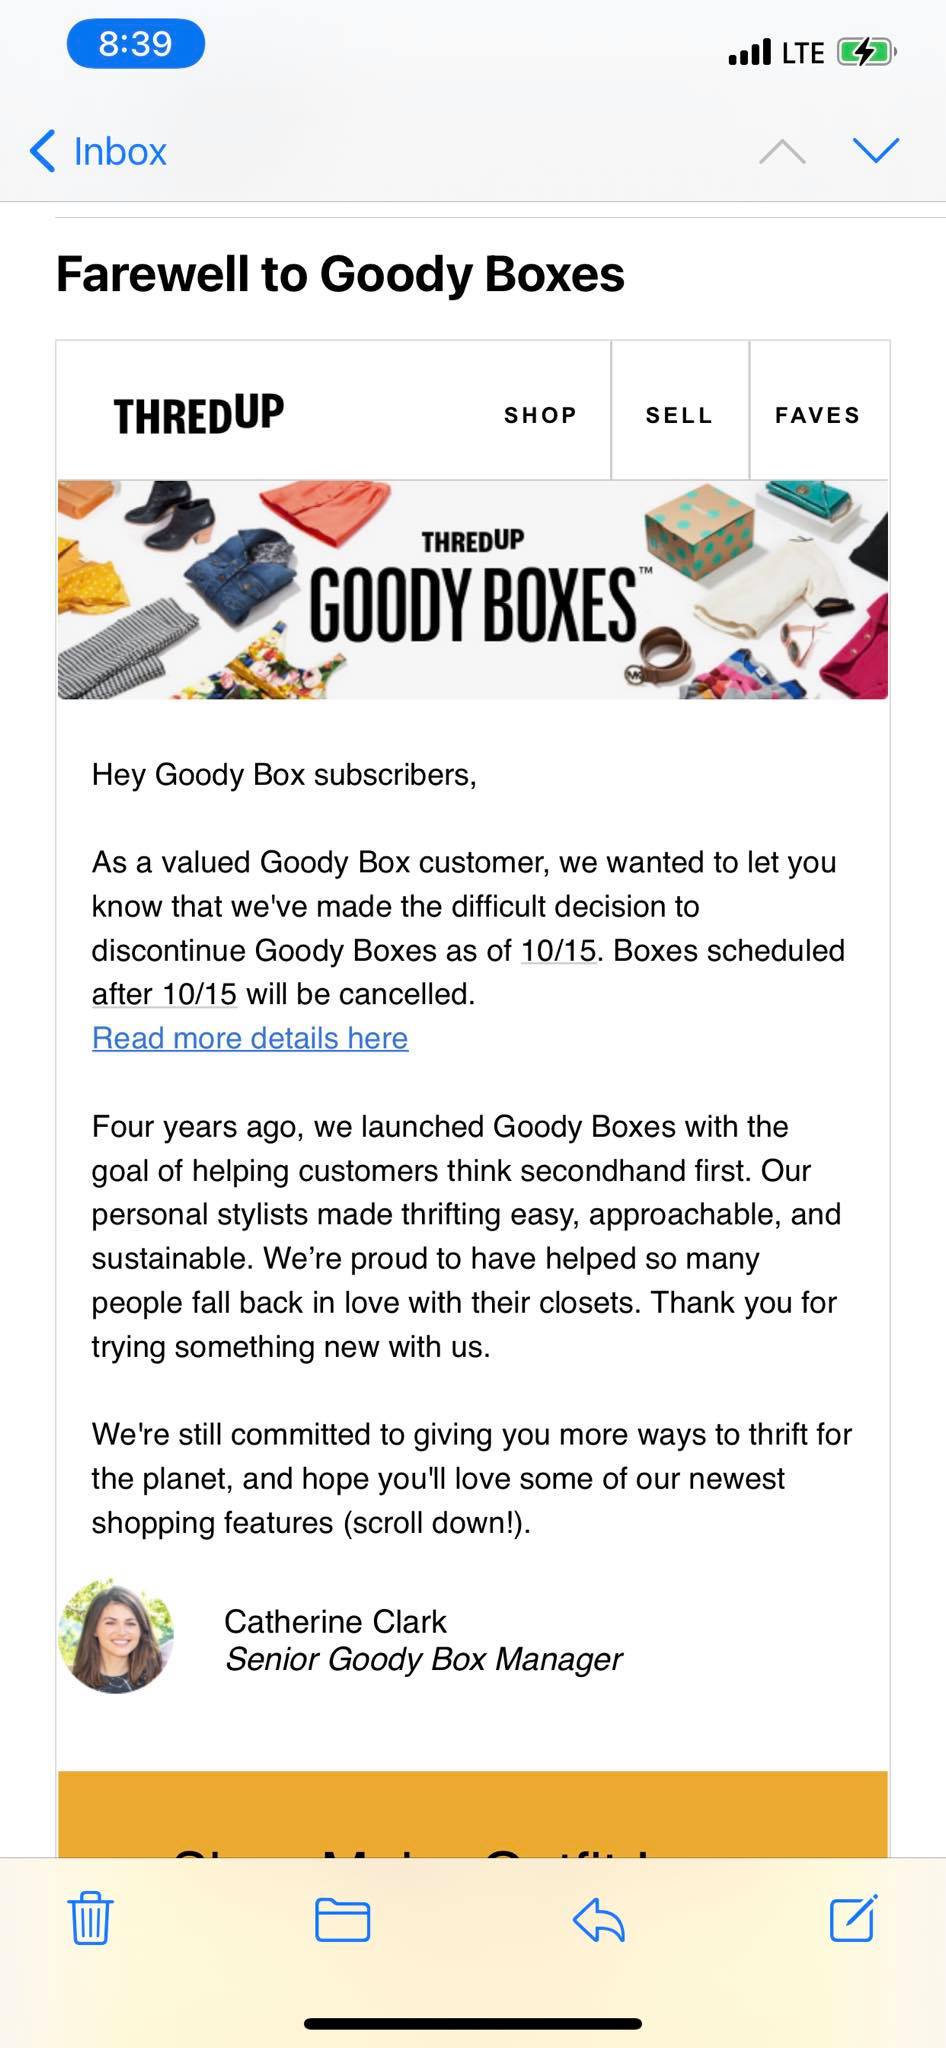Open the SHOP tab

540,414
